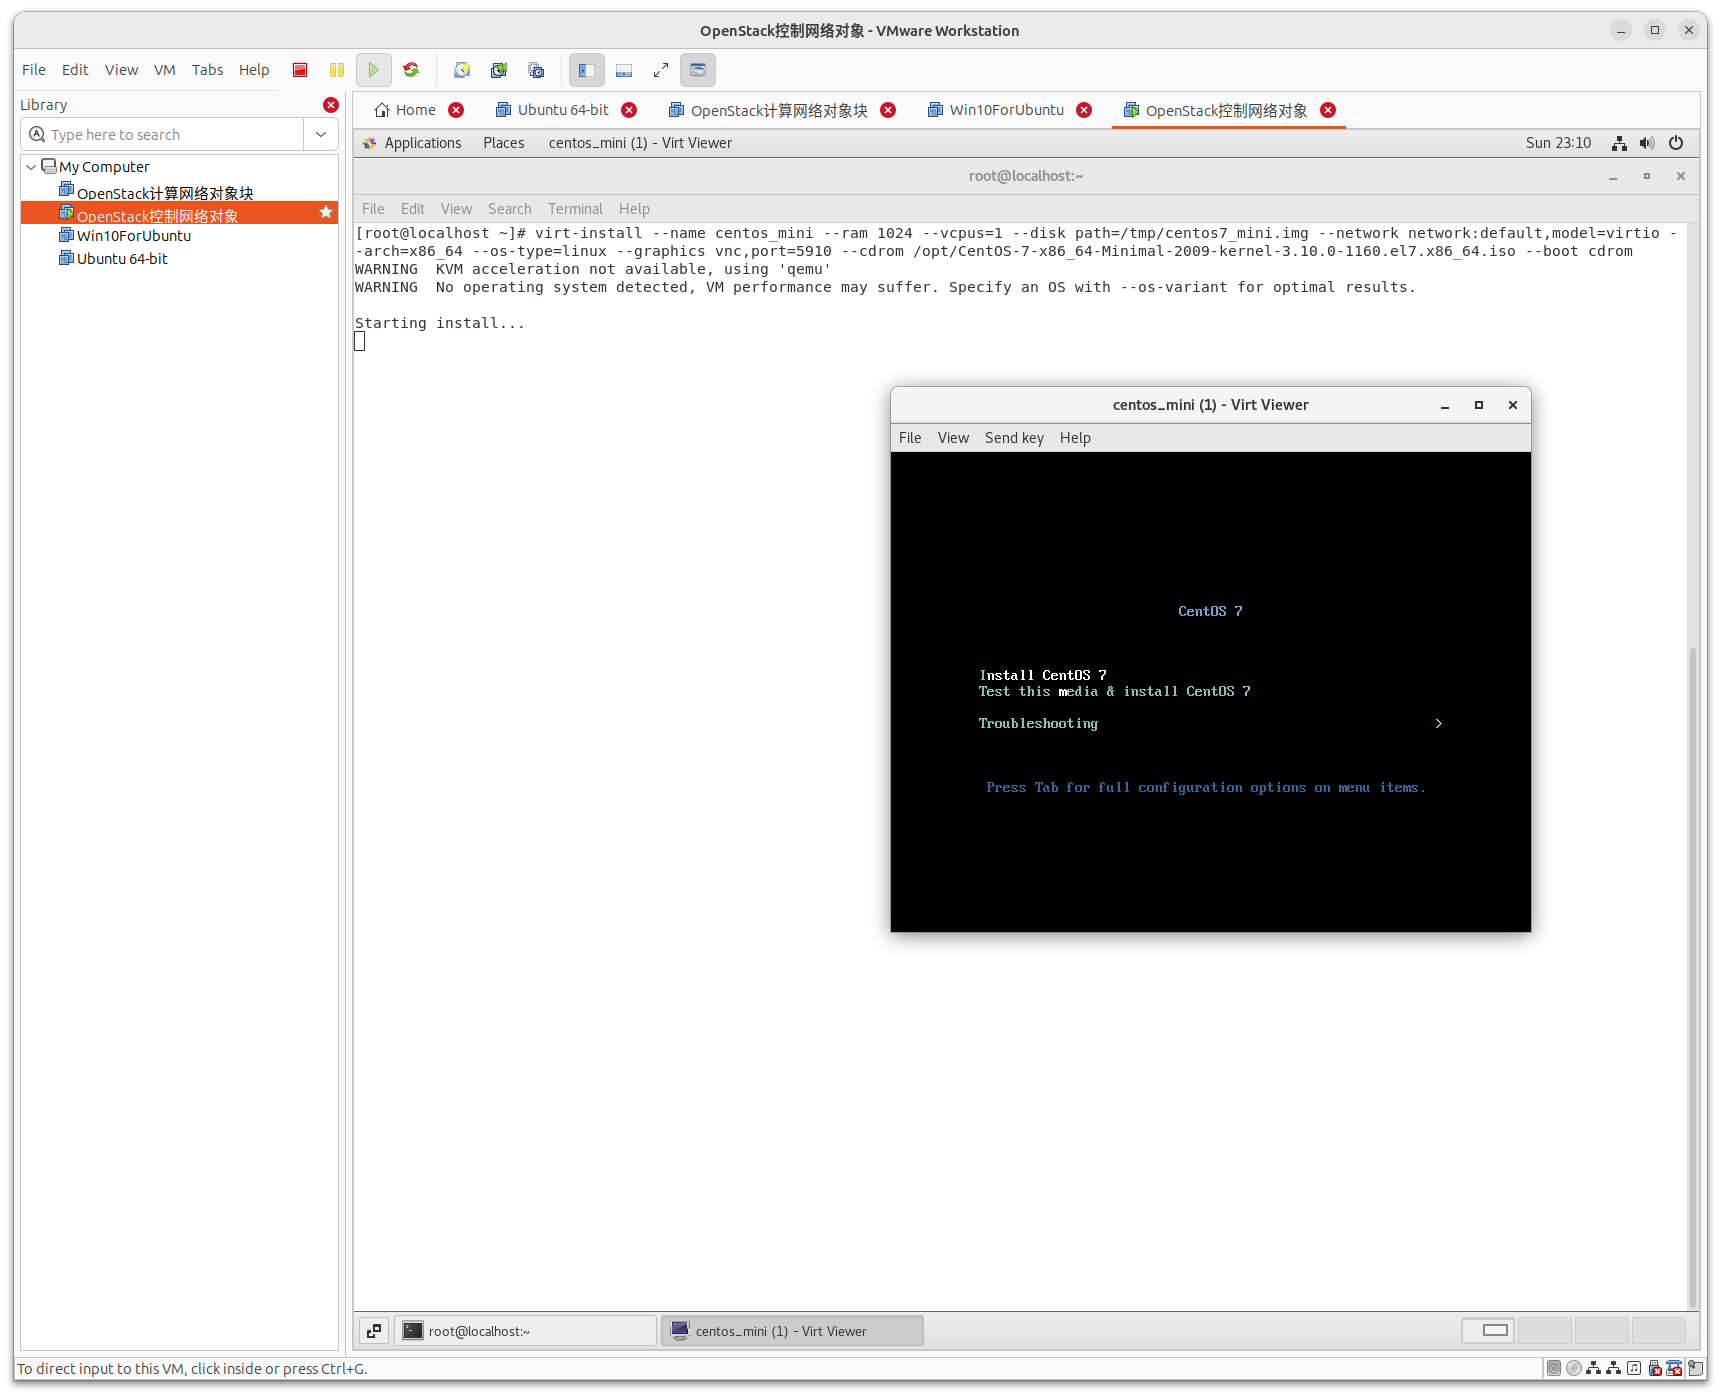
Task: Click the Restart guest toolbar icon
Action: pos(411,70)
